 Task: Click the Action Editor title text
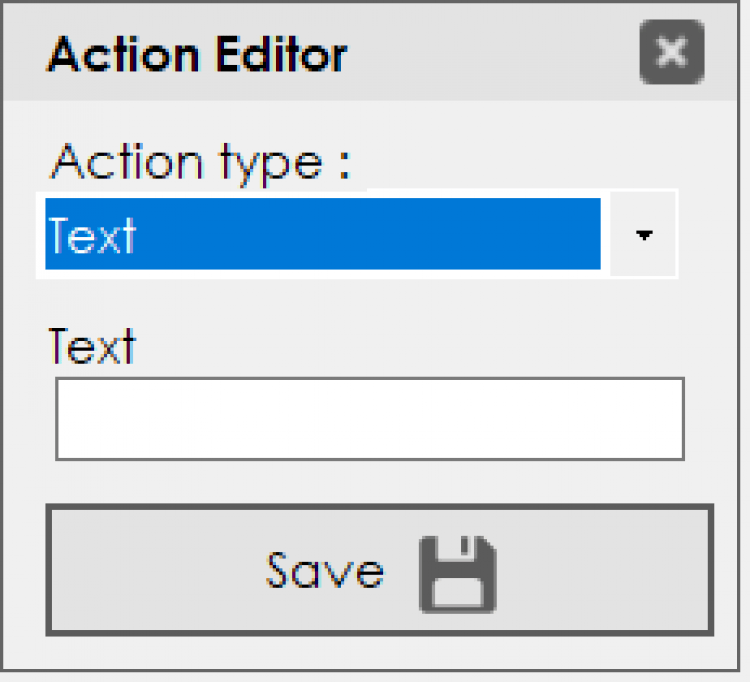(x=197, y=54)
